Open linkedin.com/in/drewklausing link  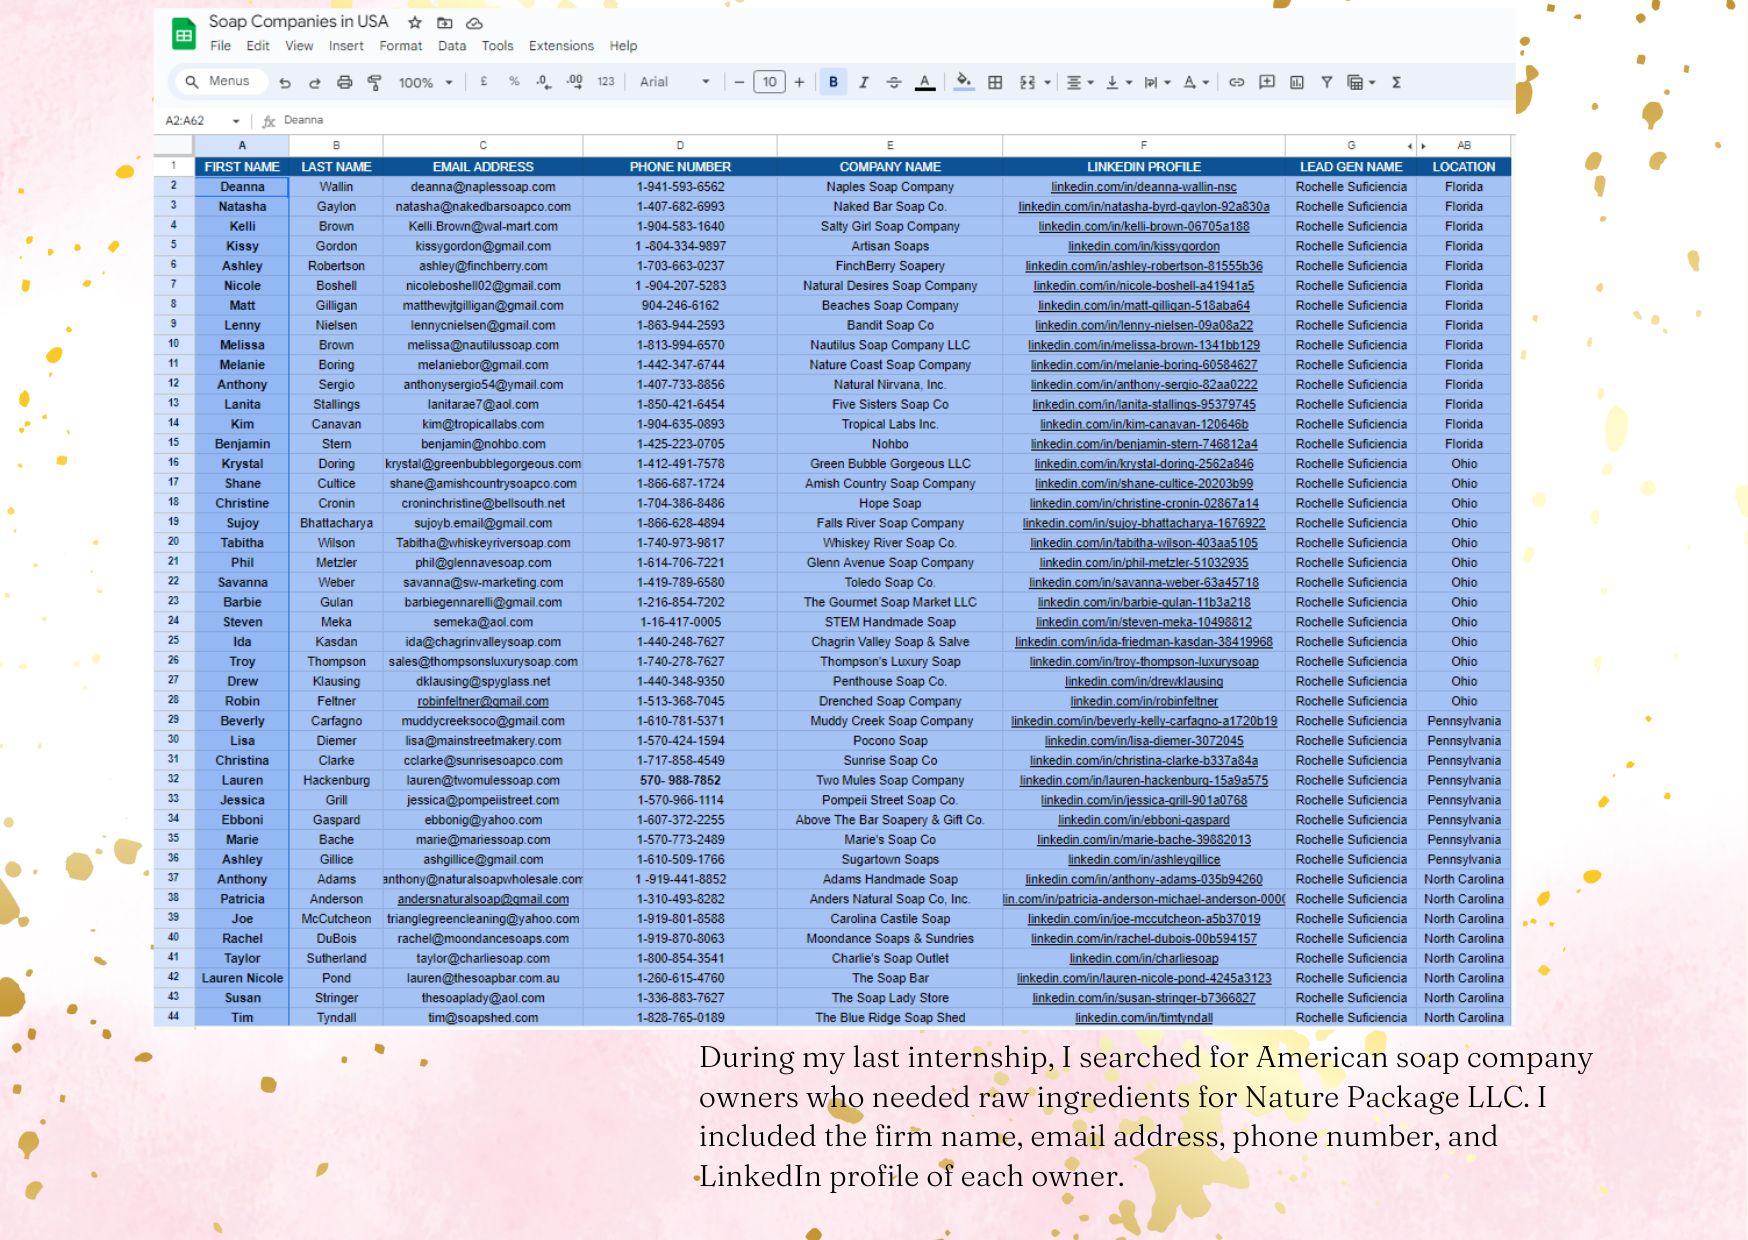[1143, 681]
